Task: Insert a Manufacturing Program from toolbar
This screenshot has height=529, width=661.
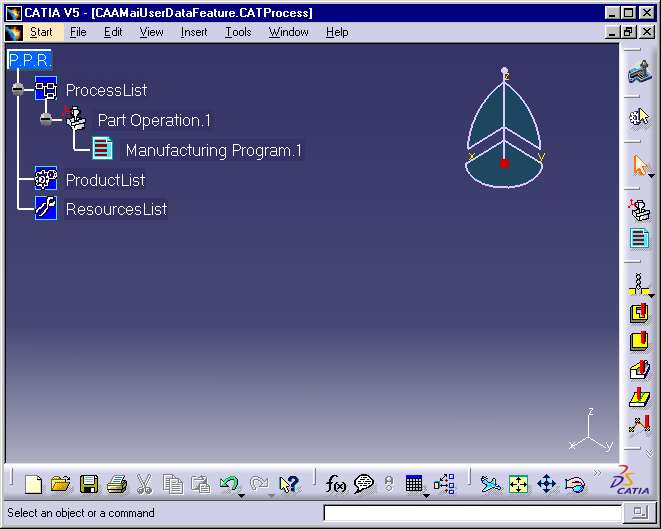Action: (x=639, y=238)
